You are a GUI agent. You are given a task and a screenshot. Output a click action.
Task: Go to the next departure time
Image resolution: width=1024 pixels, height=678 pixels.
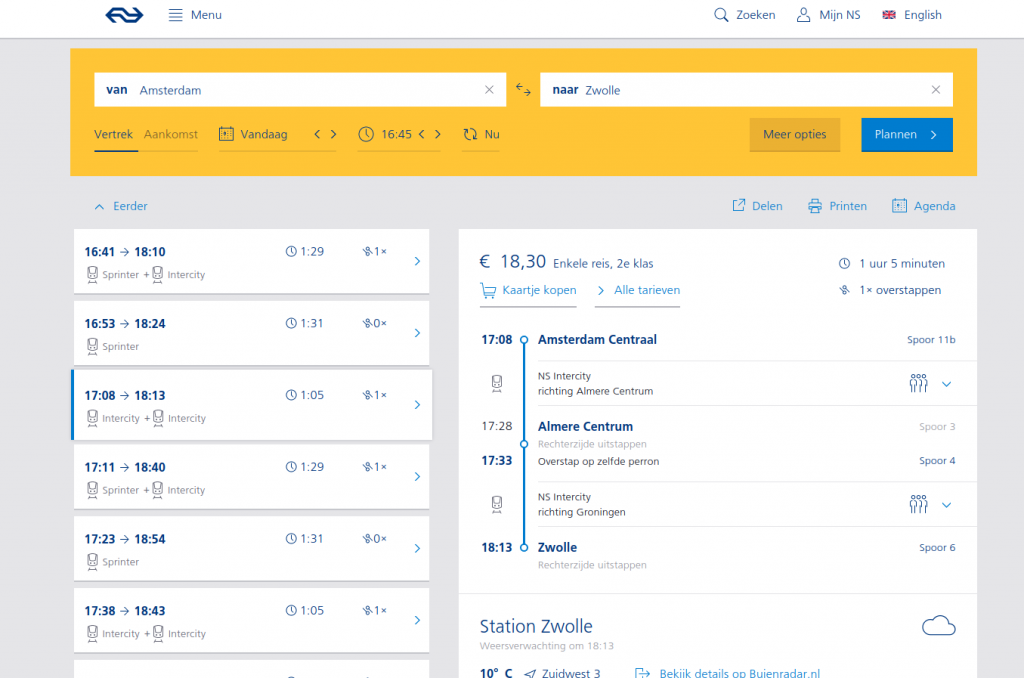click(437, 134)
